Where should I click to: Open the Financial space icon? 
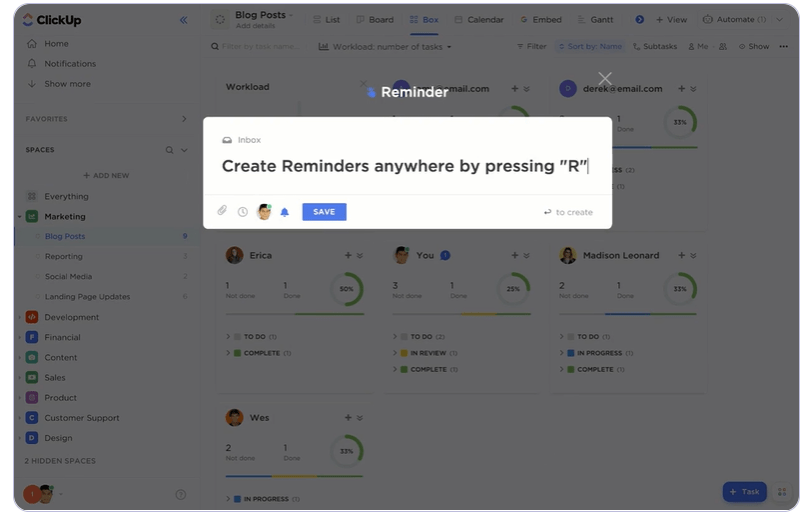click(32, 337)
